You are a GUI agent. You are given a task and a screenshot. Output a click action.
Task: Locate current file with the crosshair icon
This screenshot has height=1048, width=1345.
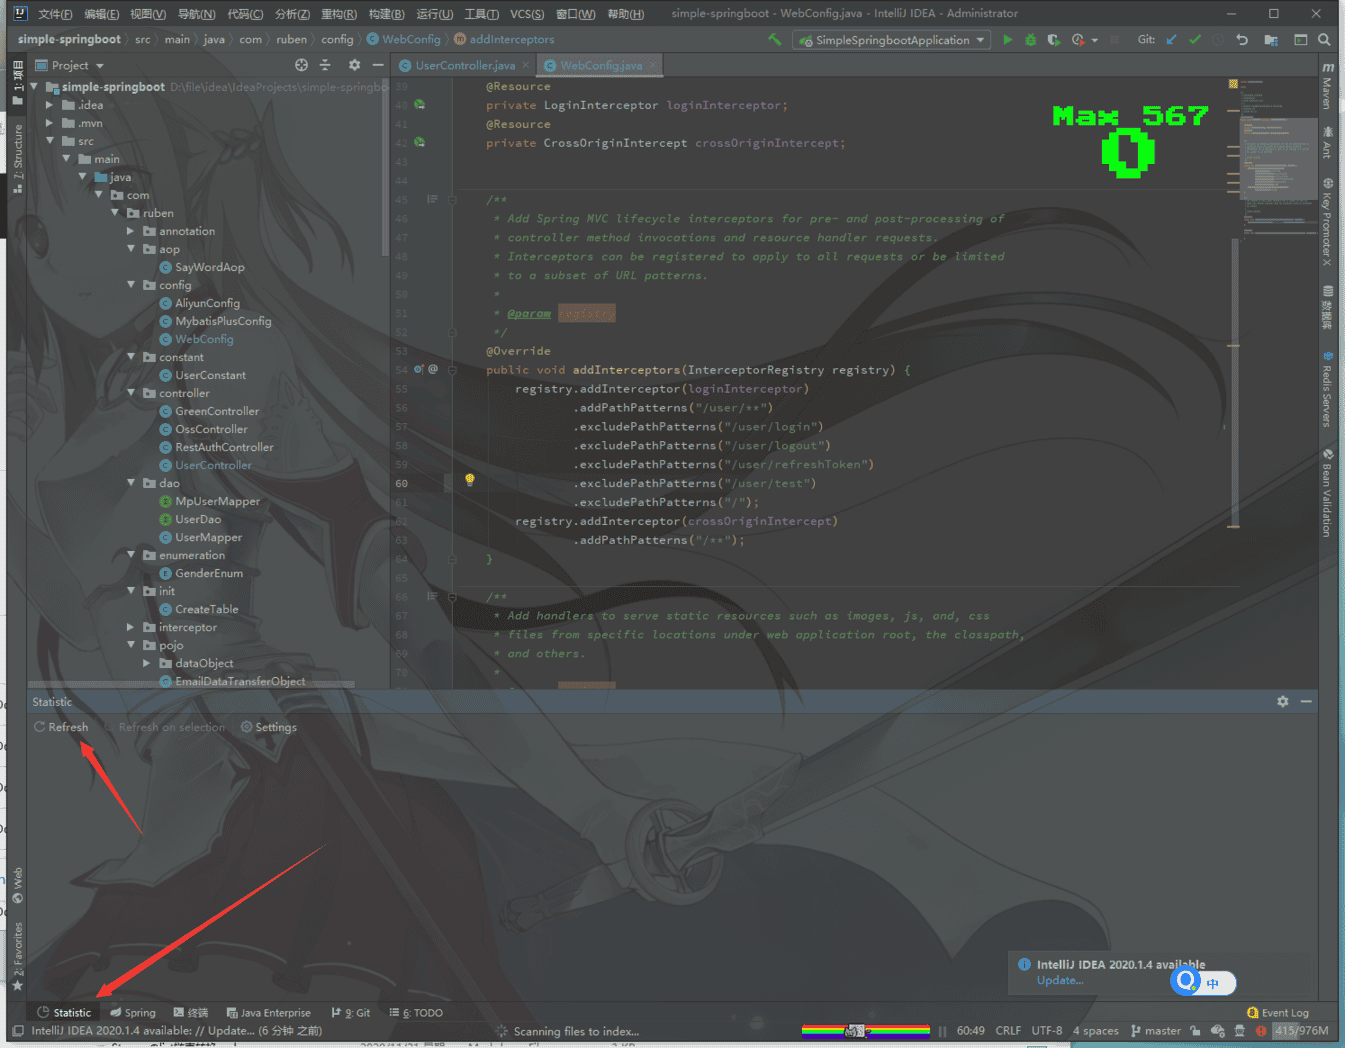pos(301,65)
